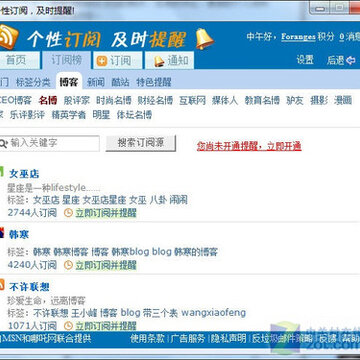Click the 后退 back link

(x=335, y=60)
